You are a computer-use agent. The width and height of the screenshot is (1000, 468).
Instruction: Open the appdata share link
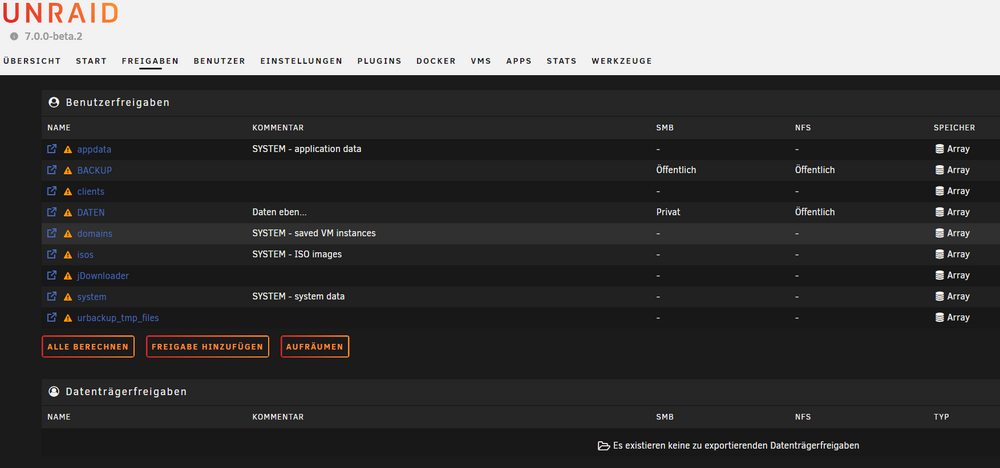coord(94,149)
